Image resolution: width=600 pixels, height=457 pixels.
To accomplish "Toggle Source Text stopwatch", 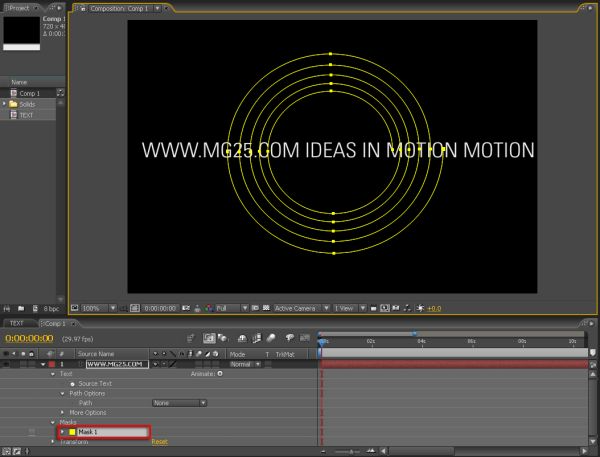I will (72, 384).
